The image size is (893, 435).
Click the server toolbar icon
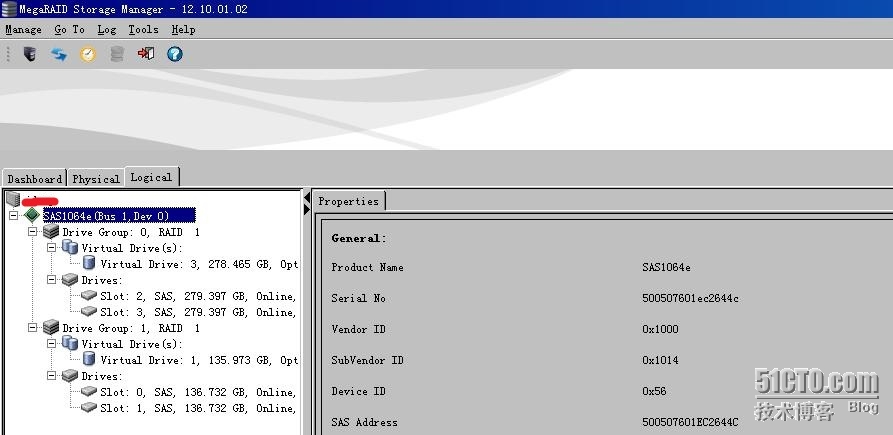30,54
